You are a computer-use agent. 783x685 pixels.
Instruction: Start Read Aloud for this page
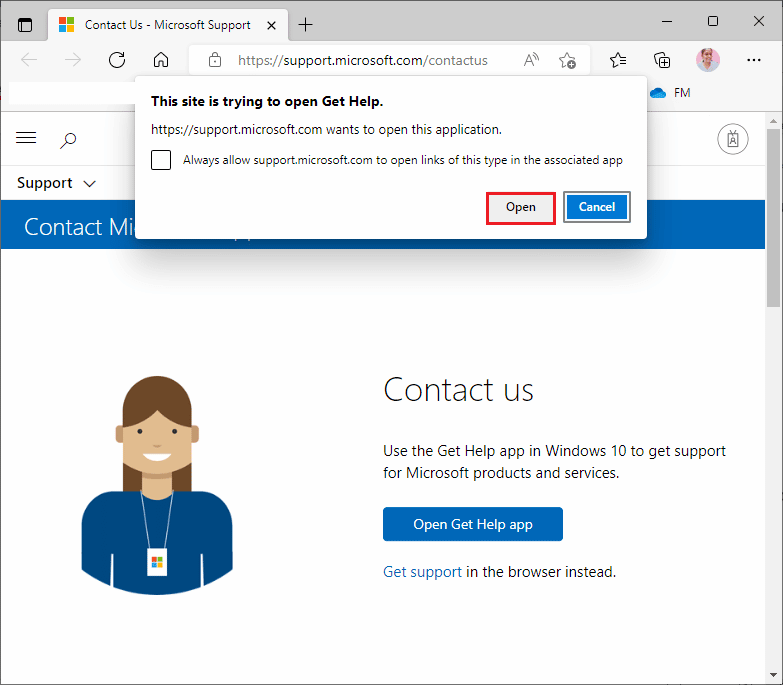(x=531, y=60)
